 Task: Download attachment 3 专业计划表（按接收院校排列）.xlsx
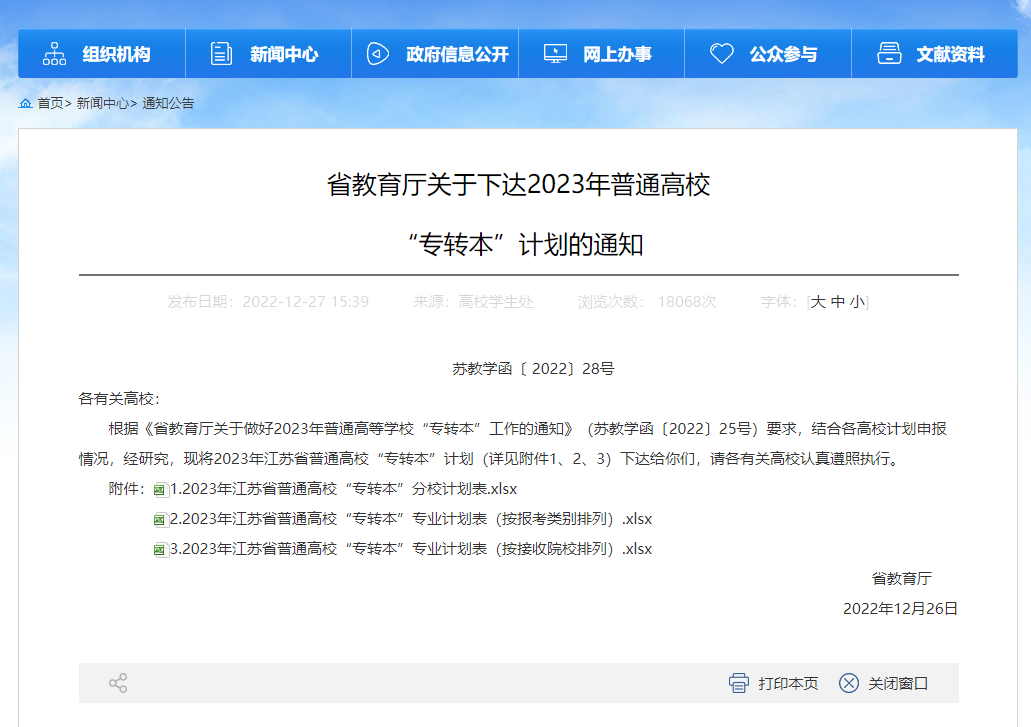(x=411, y=549)
